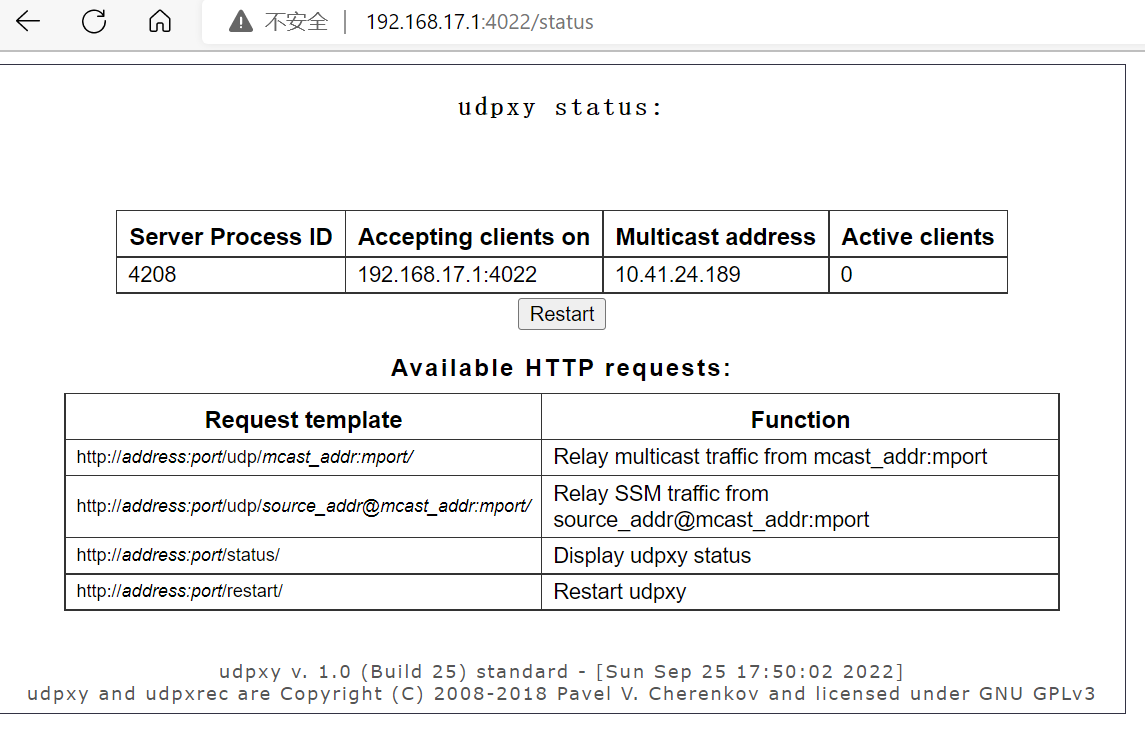Viewport: 1145px width, 729px height.
Task: Select the http://address:port/status/ template
Action: [x=178, y=555]
